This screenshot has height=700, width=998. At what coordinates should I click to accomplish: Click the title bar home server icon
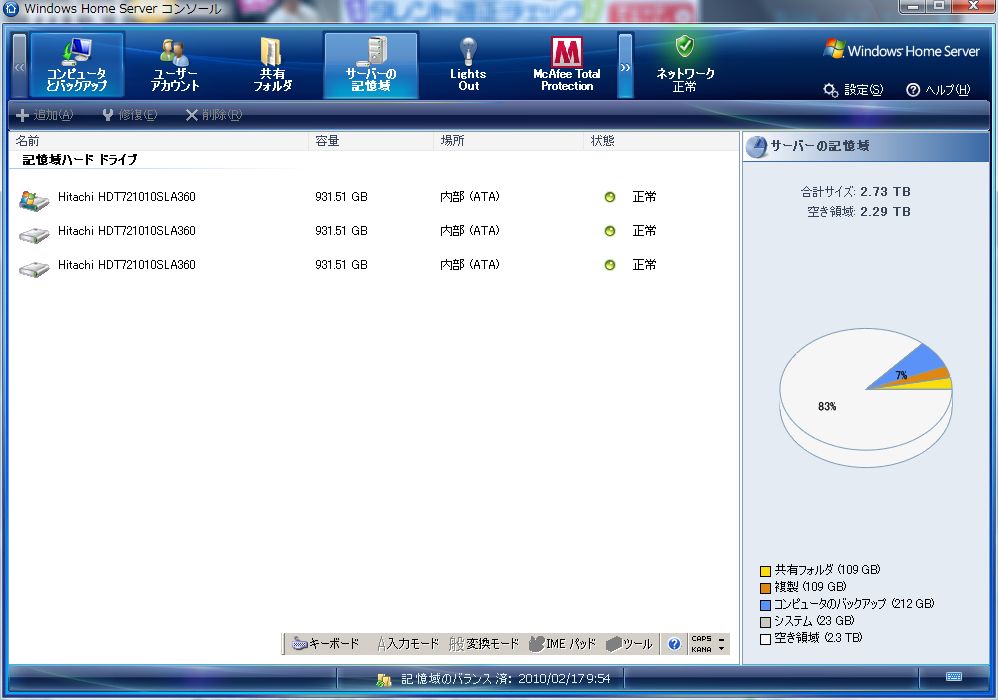(x=11, y=8)
